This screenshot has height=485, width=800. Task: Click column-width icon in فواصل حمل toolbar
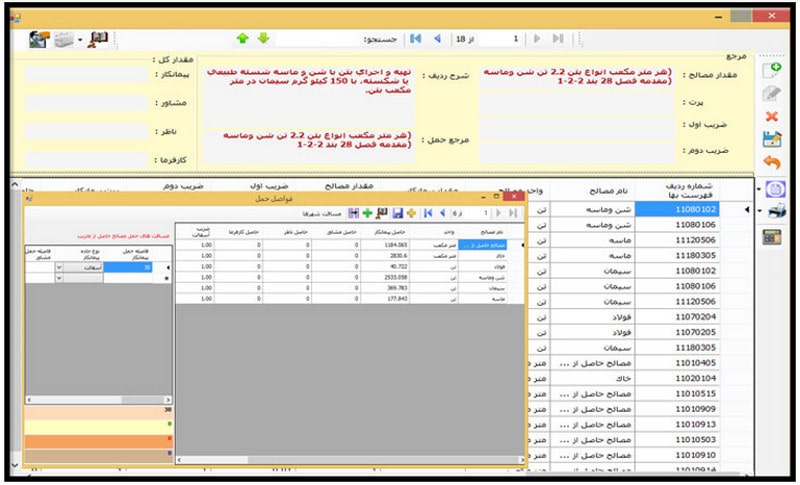point(353,213)
